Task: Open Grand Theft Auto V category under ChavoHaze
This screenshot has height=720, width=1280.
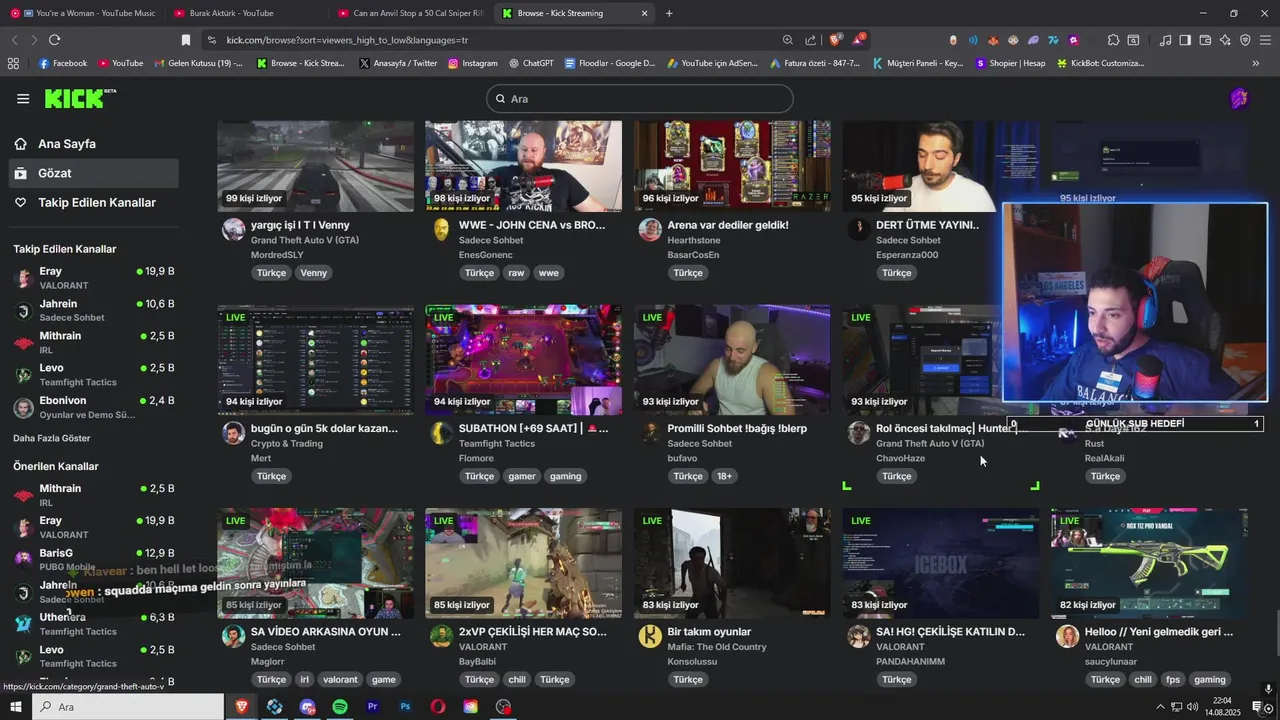Action: pyautogui.click(x=930, y=443)
